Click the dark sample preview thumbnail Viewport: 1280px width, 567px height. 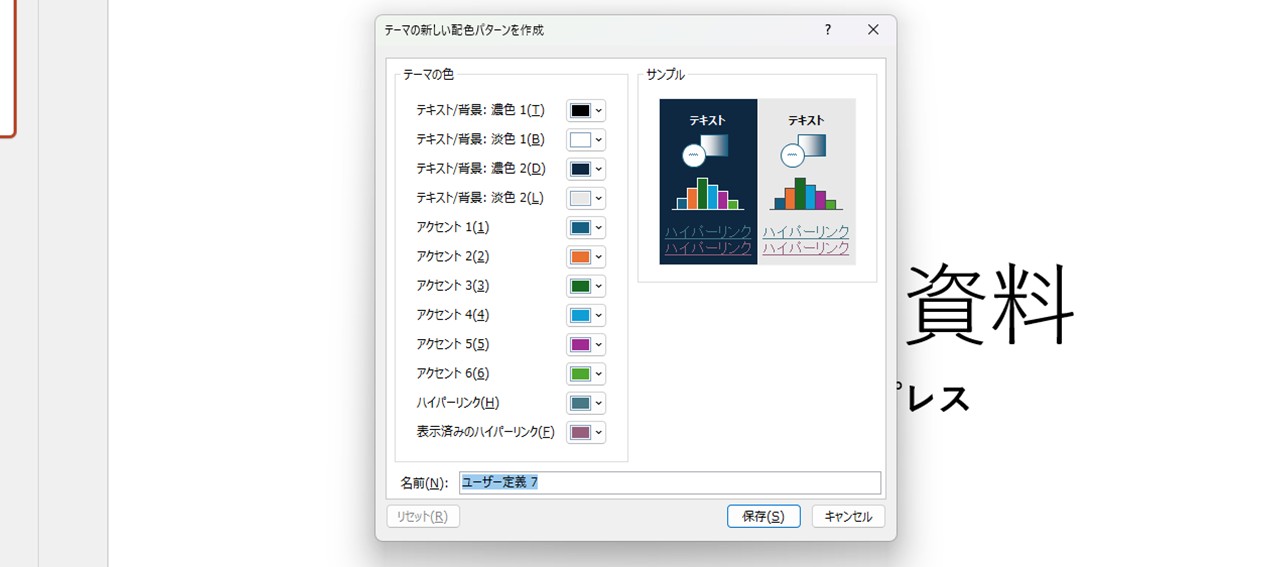(x=708, y=180)
